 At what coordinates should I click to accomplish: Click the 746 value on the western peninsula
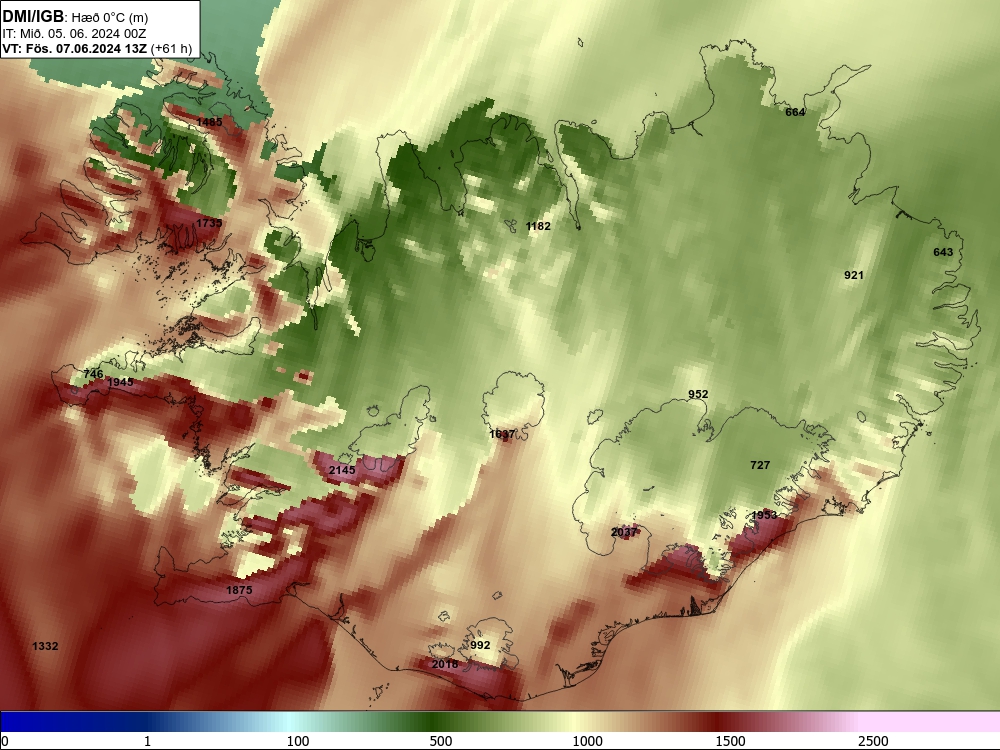[x=93, y=374]
